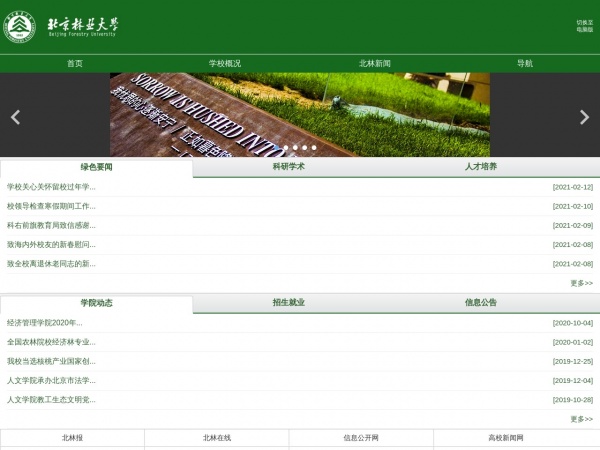Open 首页 in the green navigation bar
The height and width of the screenshot is (450, 600).
(75, 63)
